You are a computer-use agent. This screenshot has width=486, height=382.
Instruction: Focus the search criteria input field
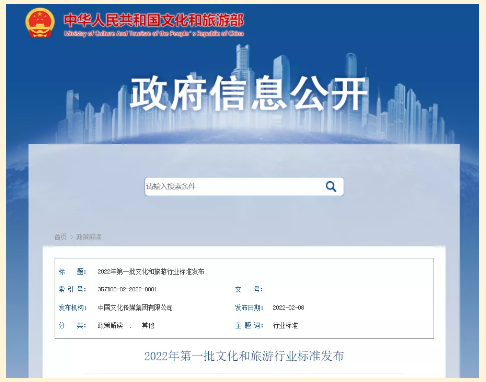coord(244,187)
